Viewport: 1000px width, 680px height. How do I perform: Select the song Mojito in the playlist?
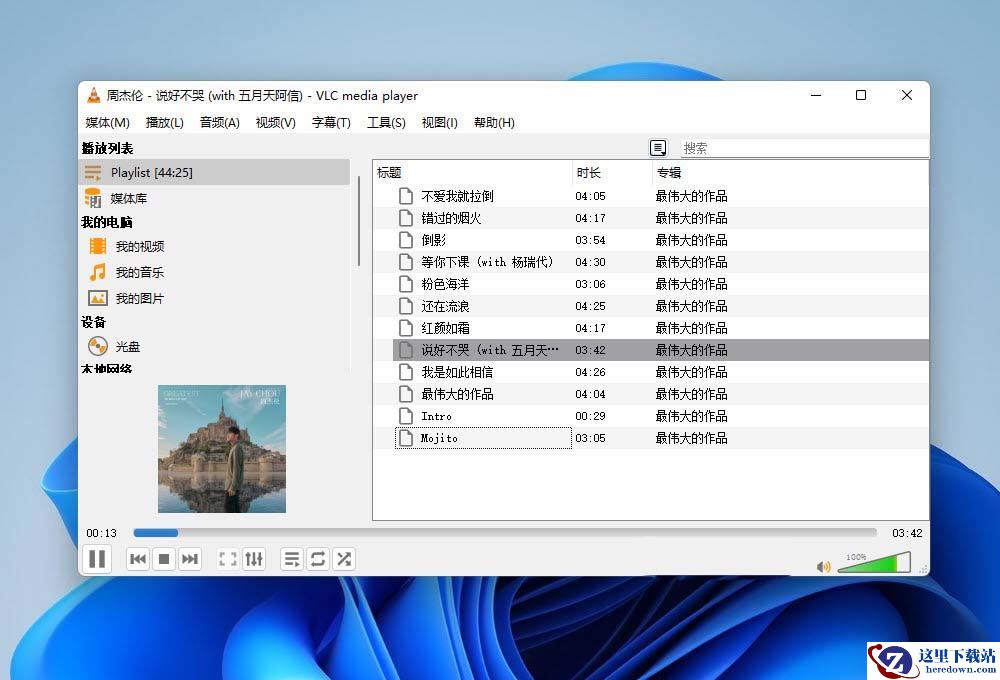(x=439, y=438)
